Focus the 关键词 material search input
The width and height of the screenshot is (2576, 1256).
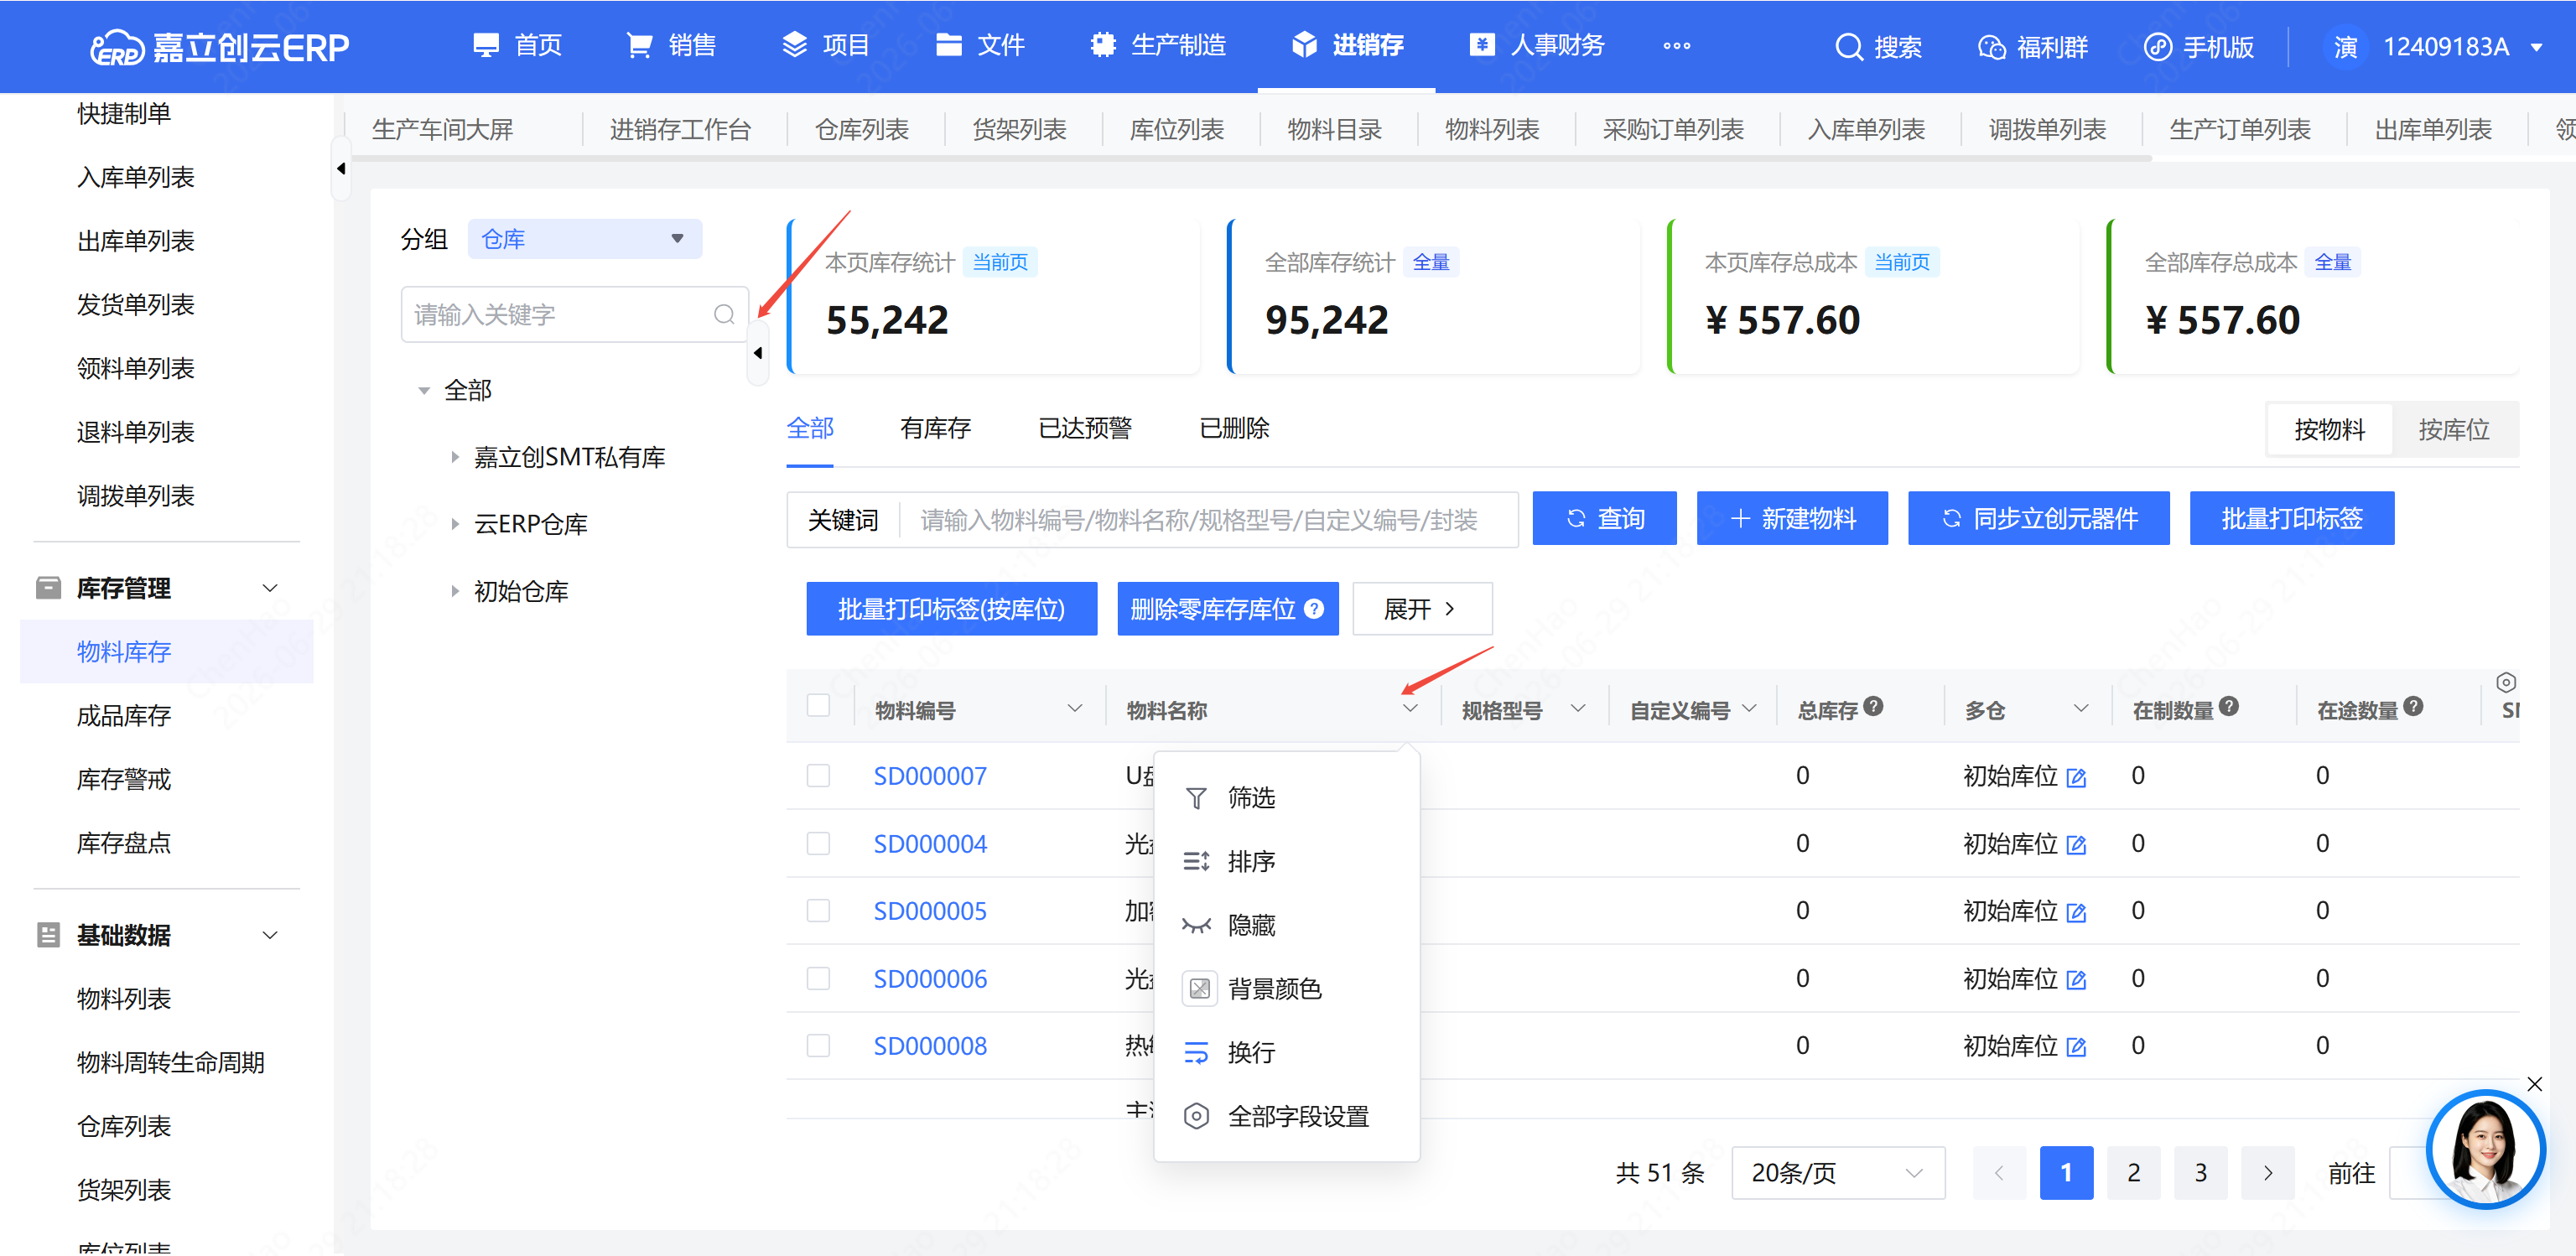[x=1208, y=520]
